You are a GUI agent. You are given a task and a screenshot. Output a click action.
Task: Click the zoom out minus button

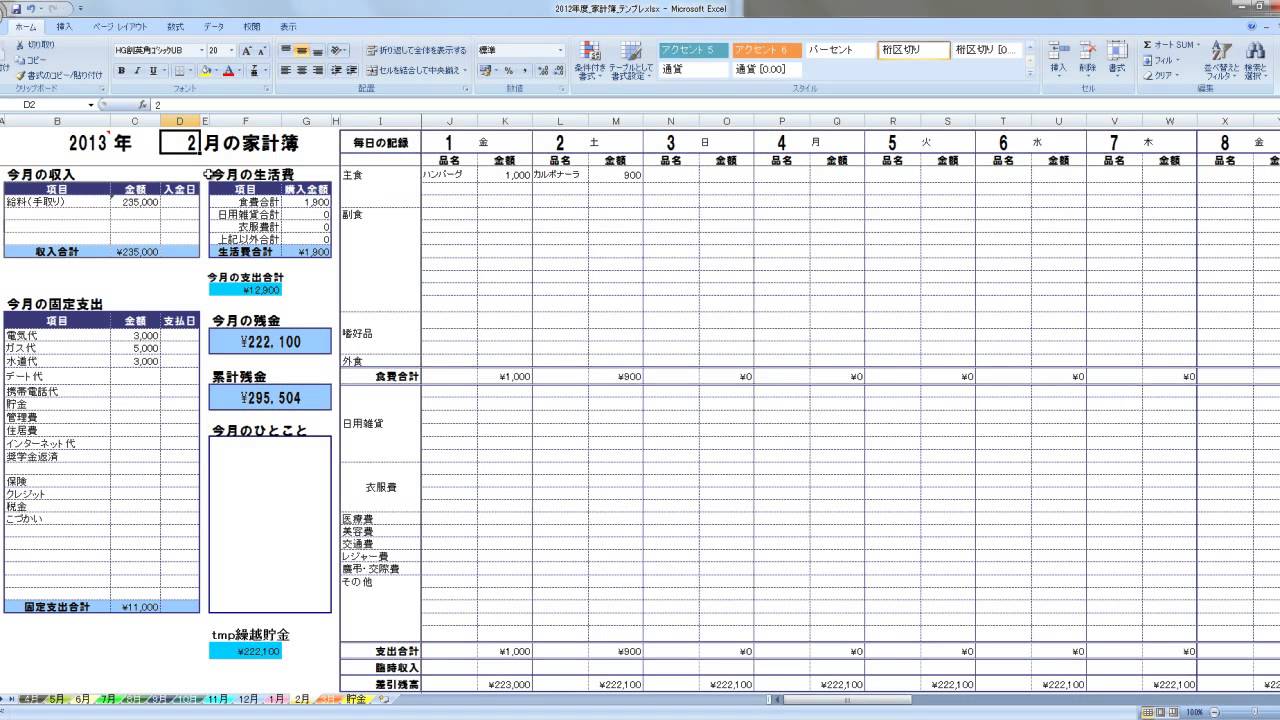1212,712
